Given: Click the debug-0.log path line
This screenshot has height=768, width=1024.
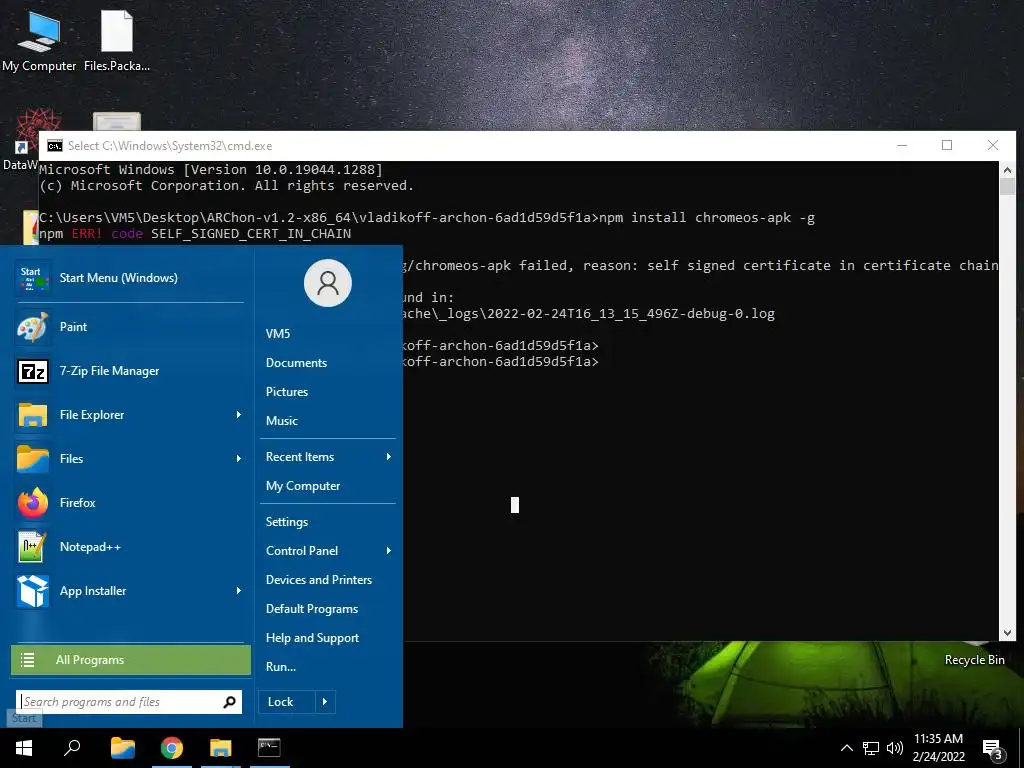Looking at the screenshot, I should (x=588, y=313).
